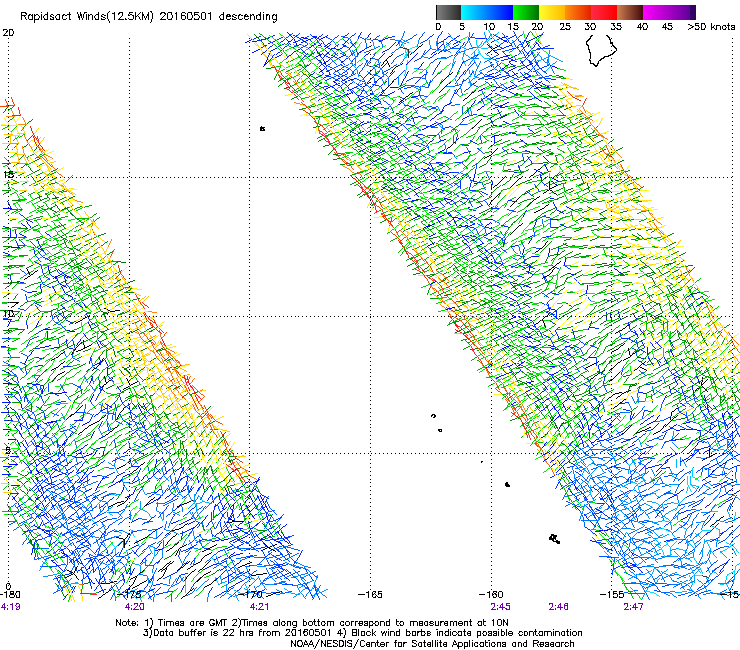The image size is (740, 650).
Task: Click the cyan-blue 5-15 knots legend segment
Action: pyautogui.click(x=487, y=12)
